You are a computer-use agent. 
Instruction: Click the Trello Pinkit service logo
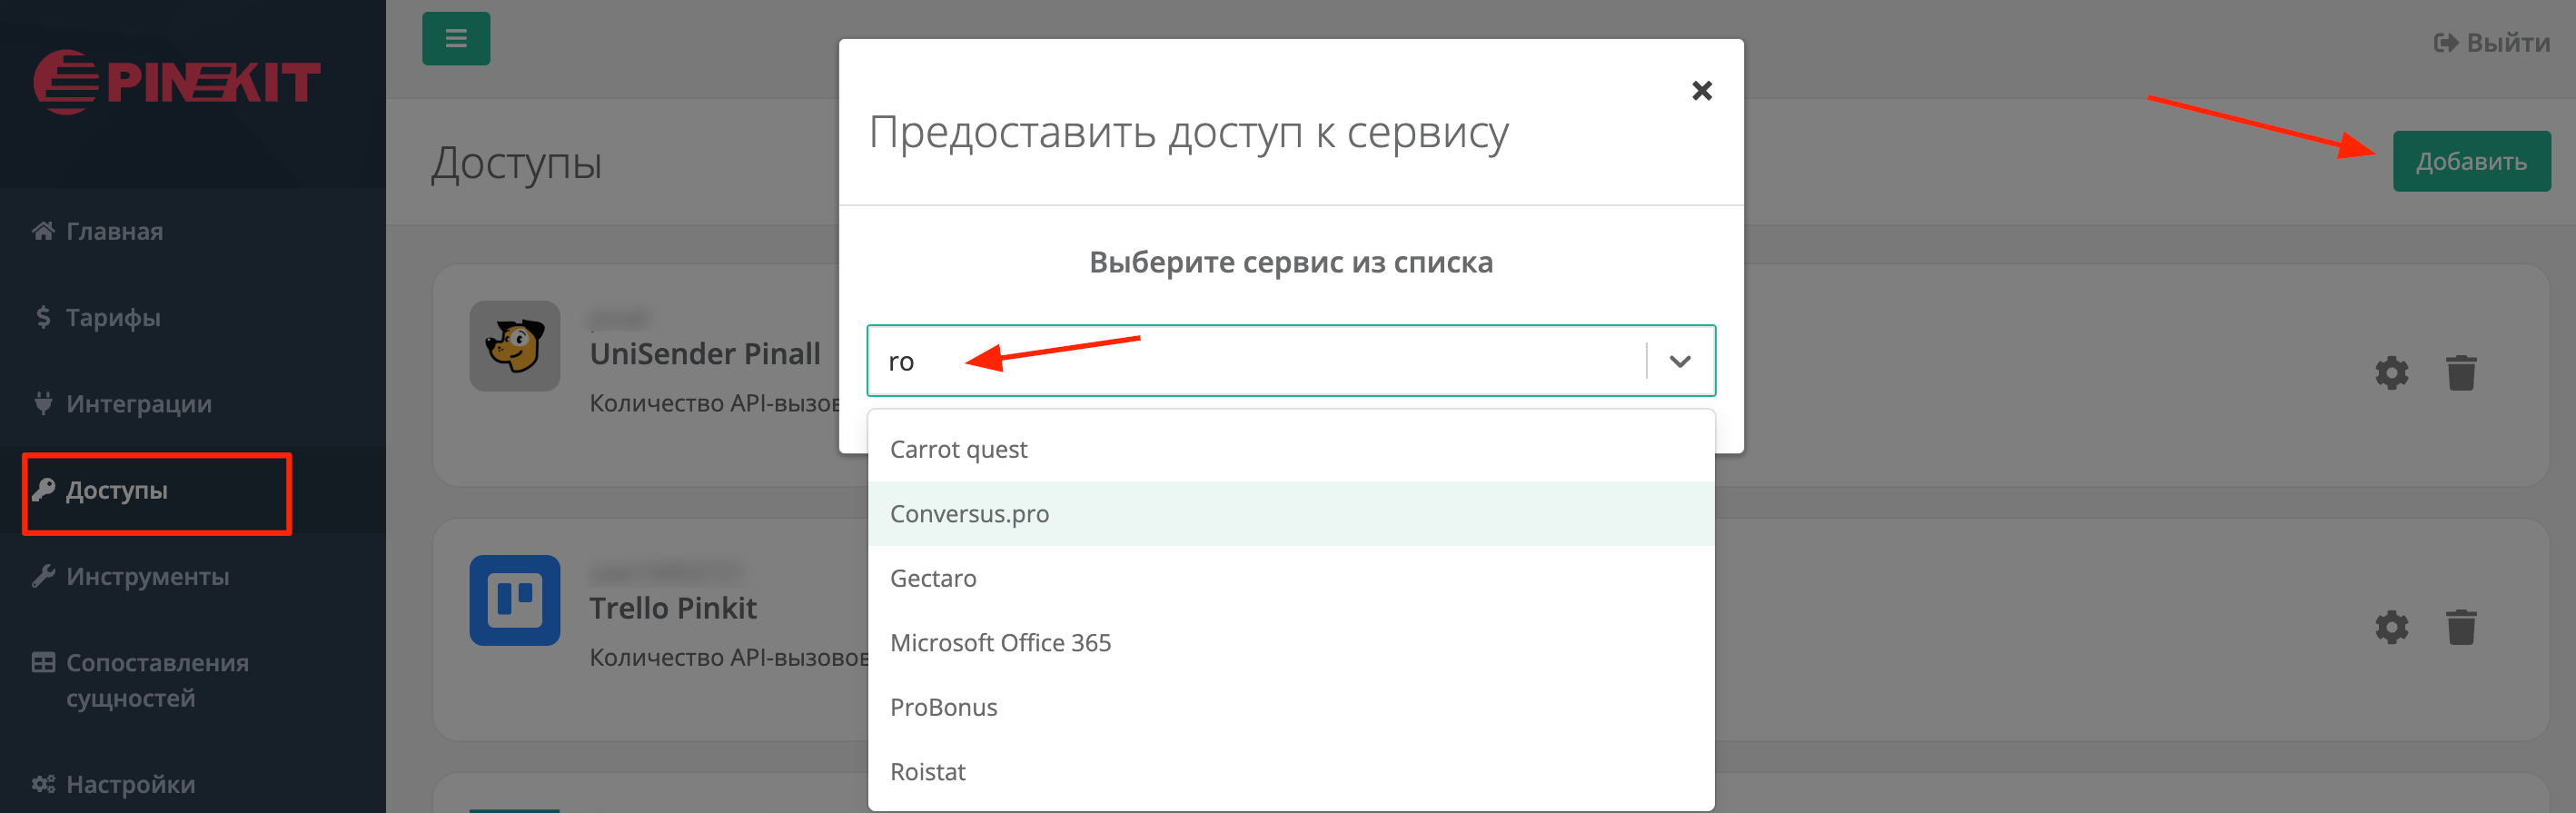click(x=514, y=600)
